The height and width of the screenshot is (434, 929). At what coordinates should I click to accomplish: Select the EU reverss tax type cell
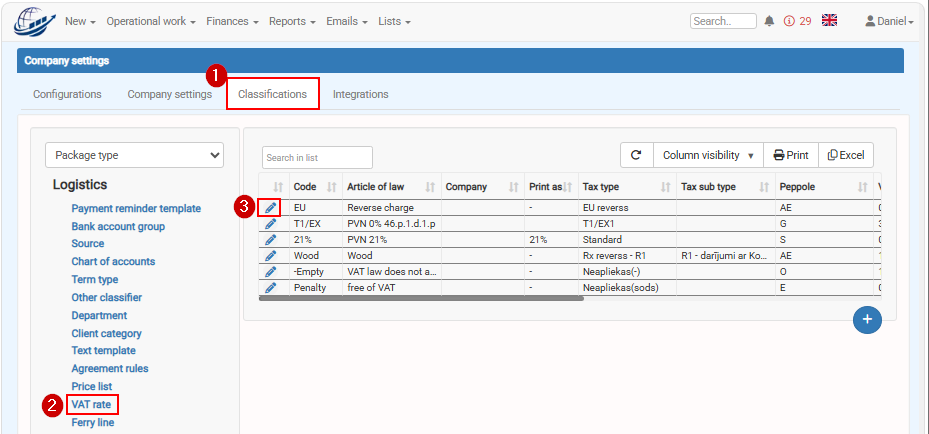(x=627, y=208)
